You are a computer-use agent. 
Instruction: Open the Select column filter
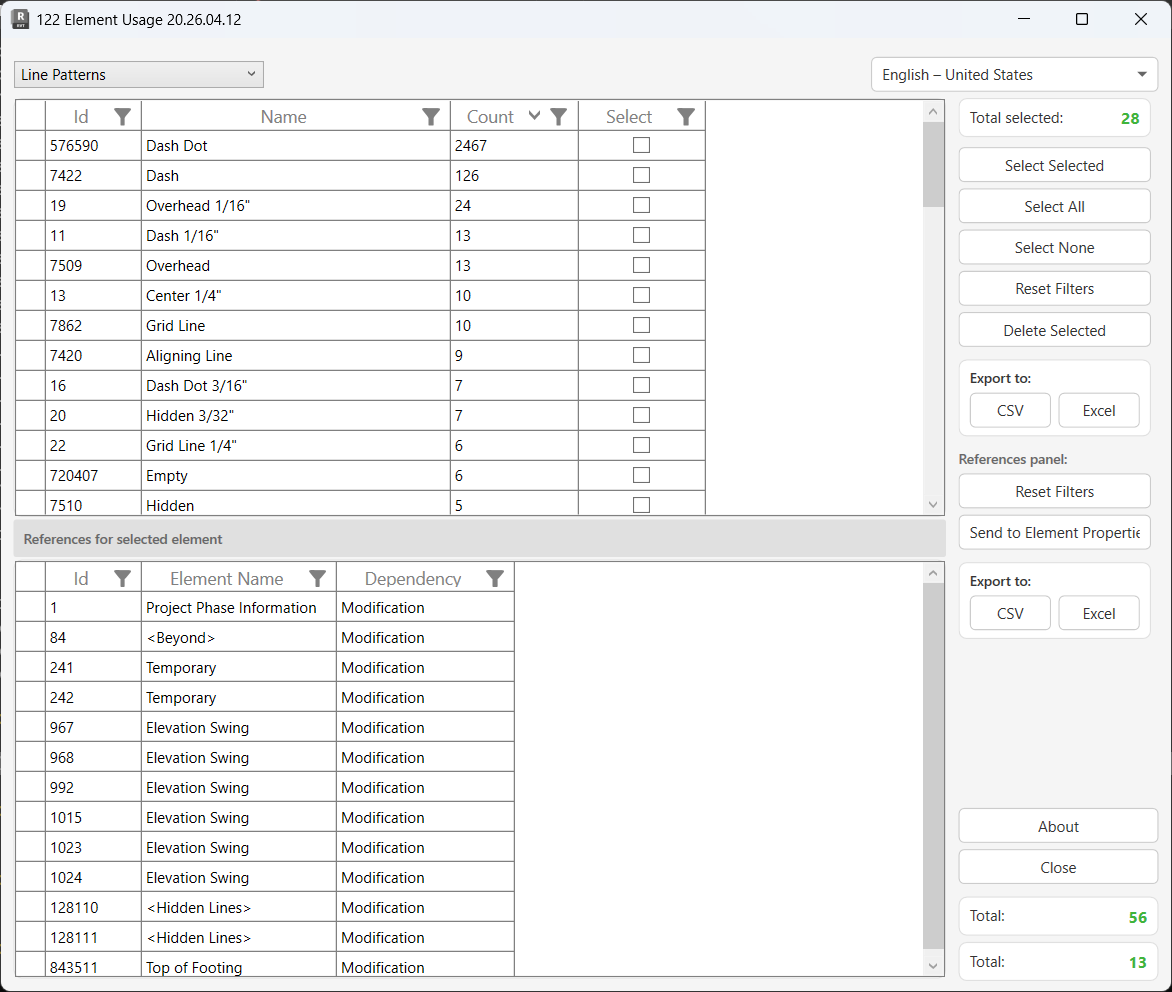point(686,117)
